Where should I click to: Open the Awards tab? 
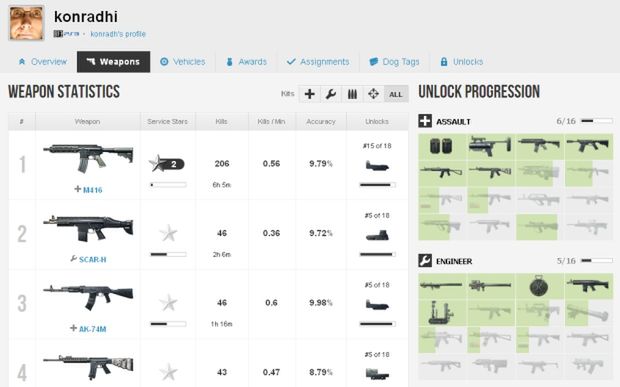pos(246,62)
